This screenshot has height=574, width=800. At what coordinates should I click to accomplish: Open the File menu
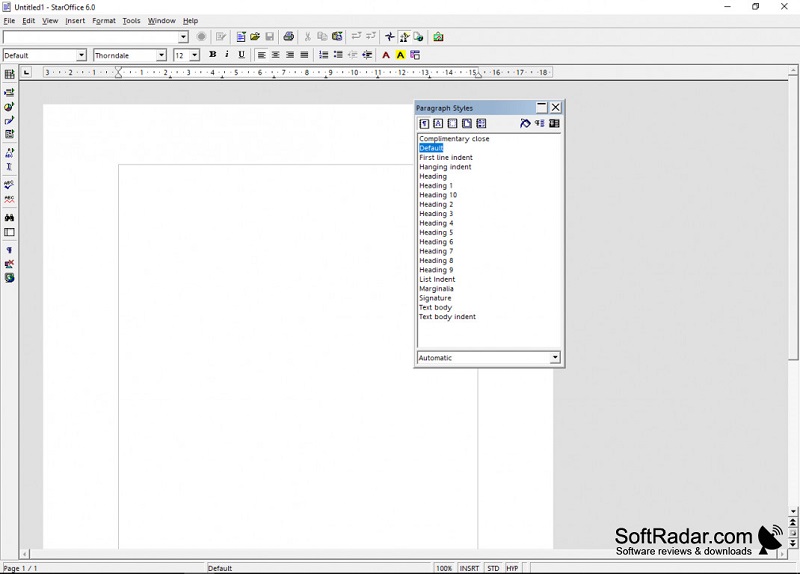[x=9, y=21]
